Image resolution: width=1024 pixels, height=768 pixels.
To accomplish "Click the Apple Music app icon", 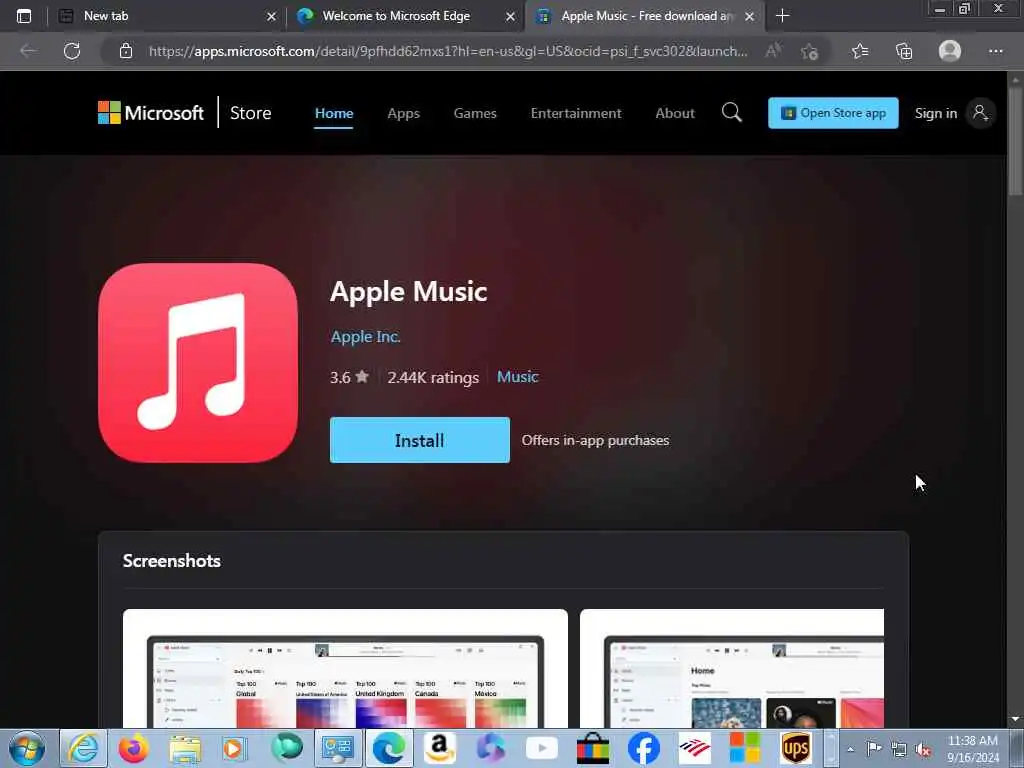I will (198, 363).
